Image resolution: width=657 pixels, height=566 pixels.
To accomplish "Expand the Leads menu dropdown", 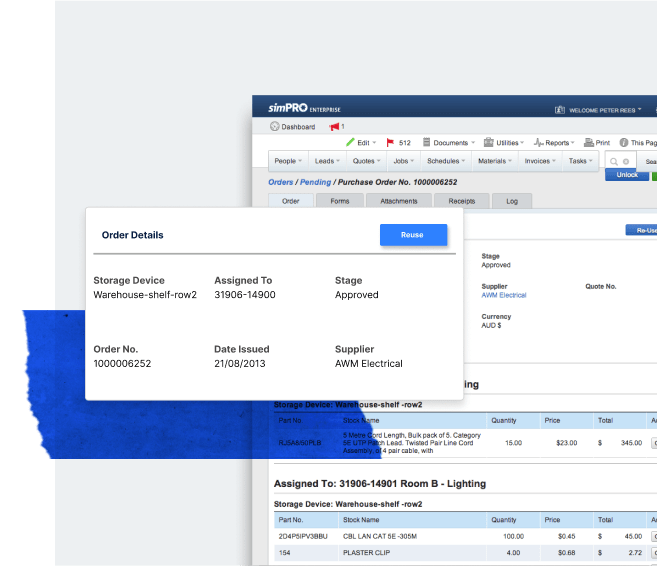I will click(x=327, y=161).
